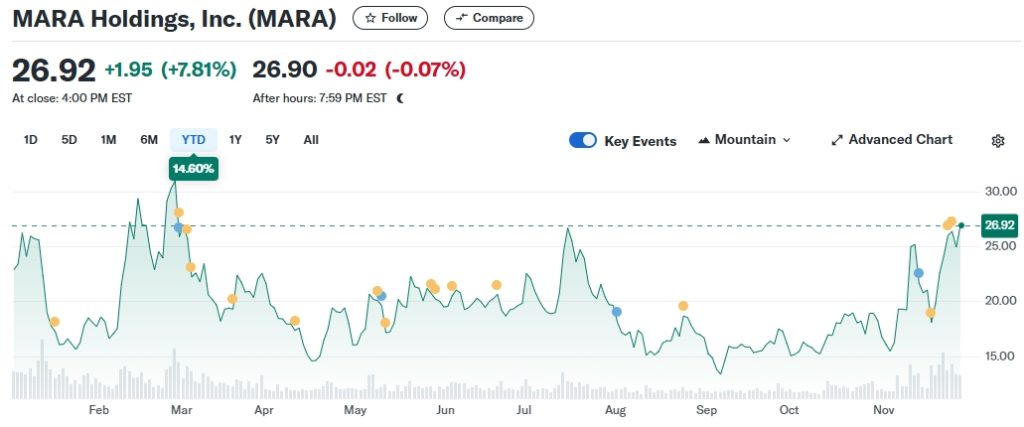
Task: Click the 'At close: 4:00 PM EST' text
Action: click(72, 99)
